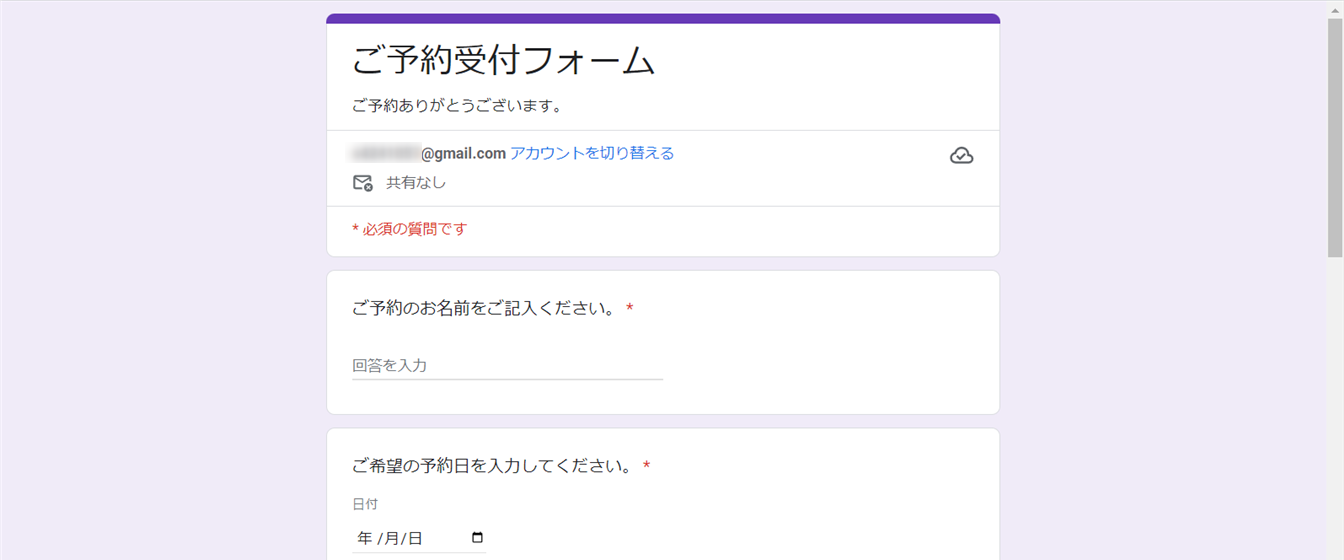The width and height of the screenshot is (1344, 560).
Task: Focus the 回答を入力 name field
Action: tap(507, 366)
